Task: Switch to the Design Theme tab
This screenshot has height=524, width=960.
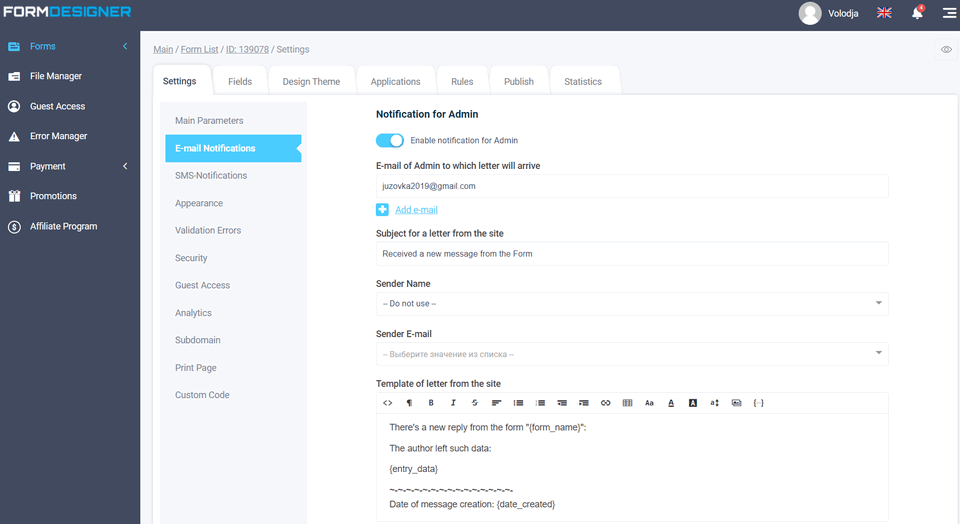Action: pos(311,82)
